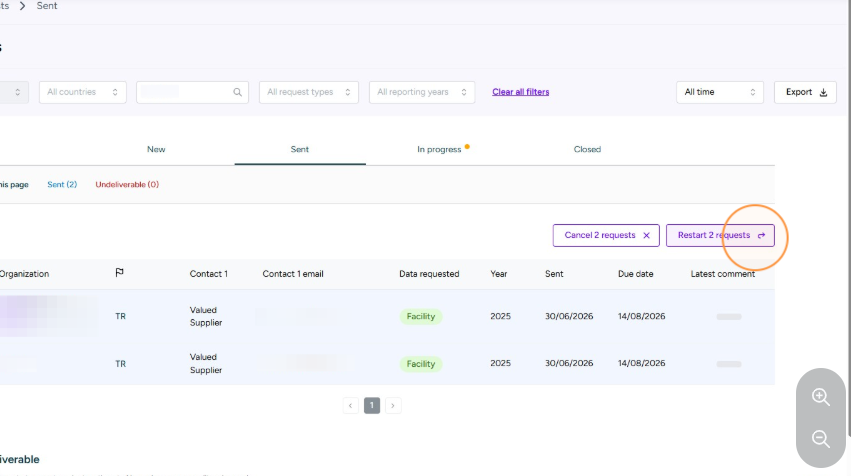
Task: Switch to the Closed tab
Action: coord(587,149)
